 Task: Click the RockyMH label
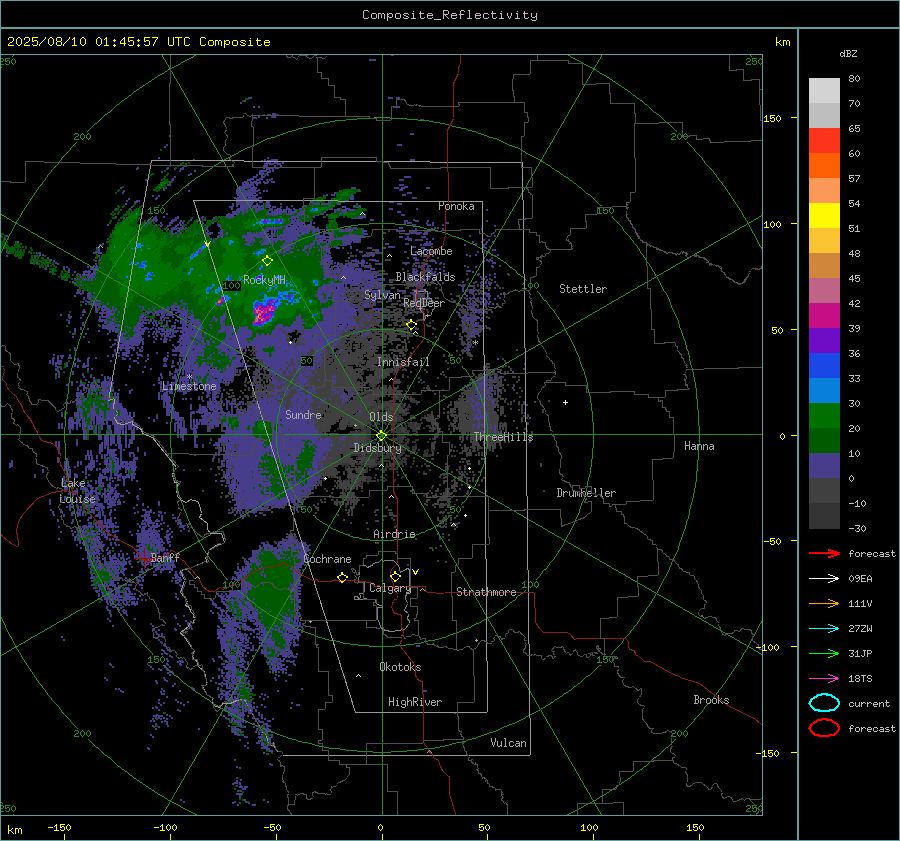(264, 280)
